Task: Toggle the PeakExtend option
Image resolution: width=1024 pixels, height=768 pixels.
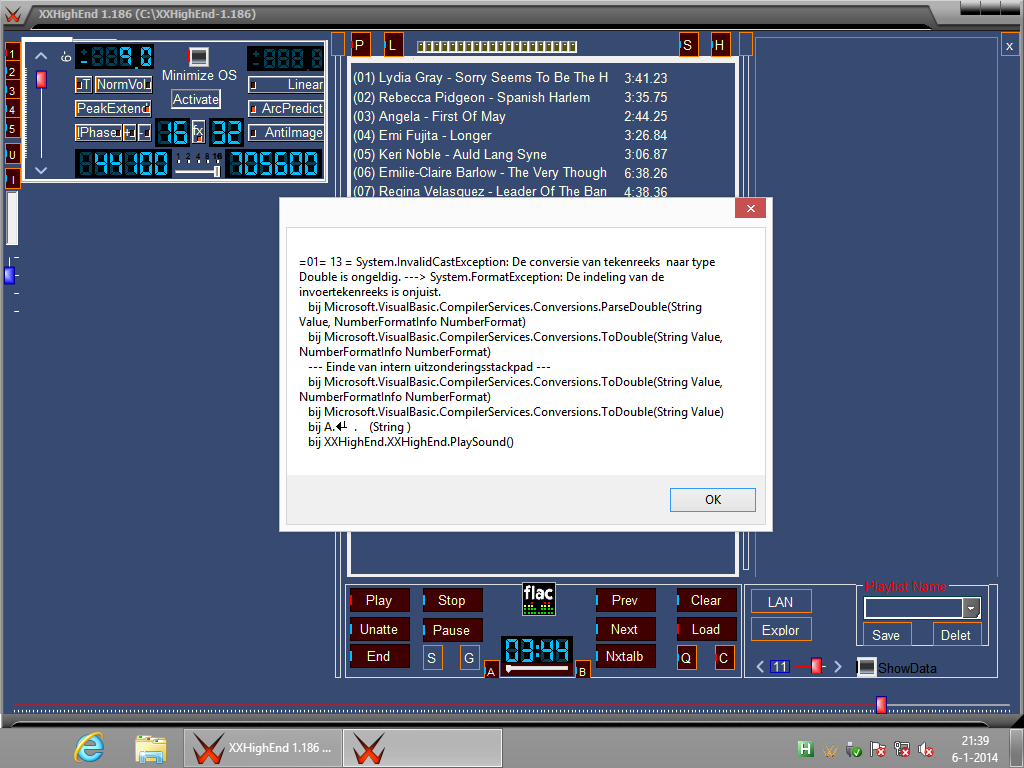Action: (113, 108)
